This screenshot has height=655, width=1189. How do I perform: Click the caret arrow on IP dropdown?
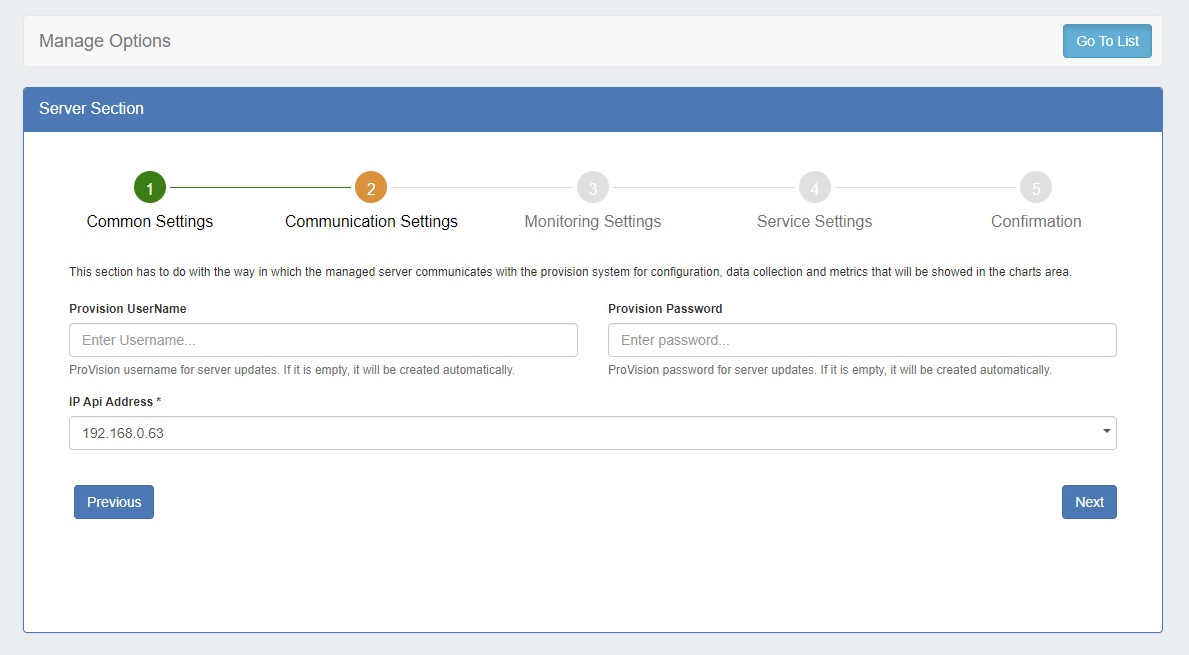click(1106, 432)
